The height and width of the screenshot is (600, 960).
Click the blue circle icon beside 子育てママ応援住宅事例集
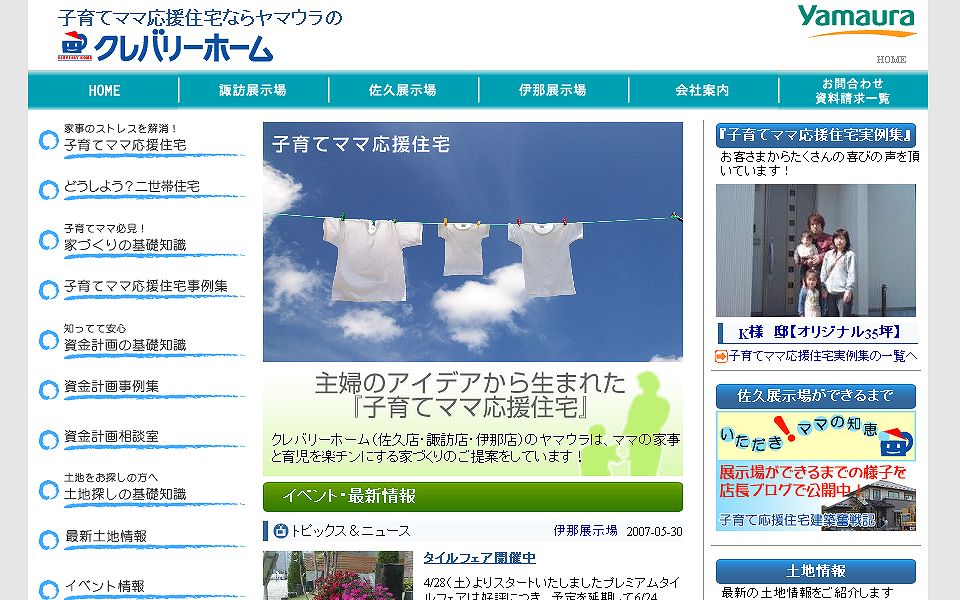(x=48, y=290)
